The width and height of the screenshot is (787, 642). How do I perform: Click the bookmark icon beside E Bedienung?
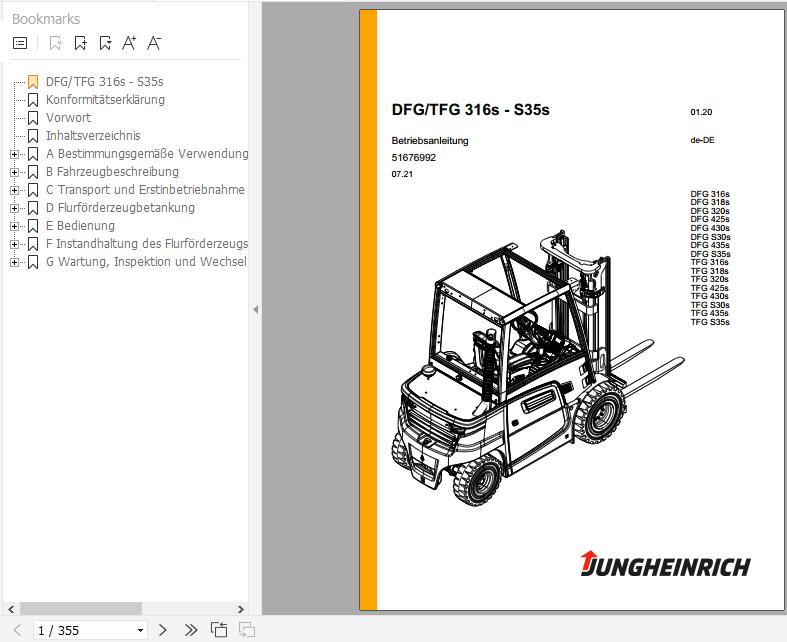point(33,227)
